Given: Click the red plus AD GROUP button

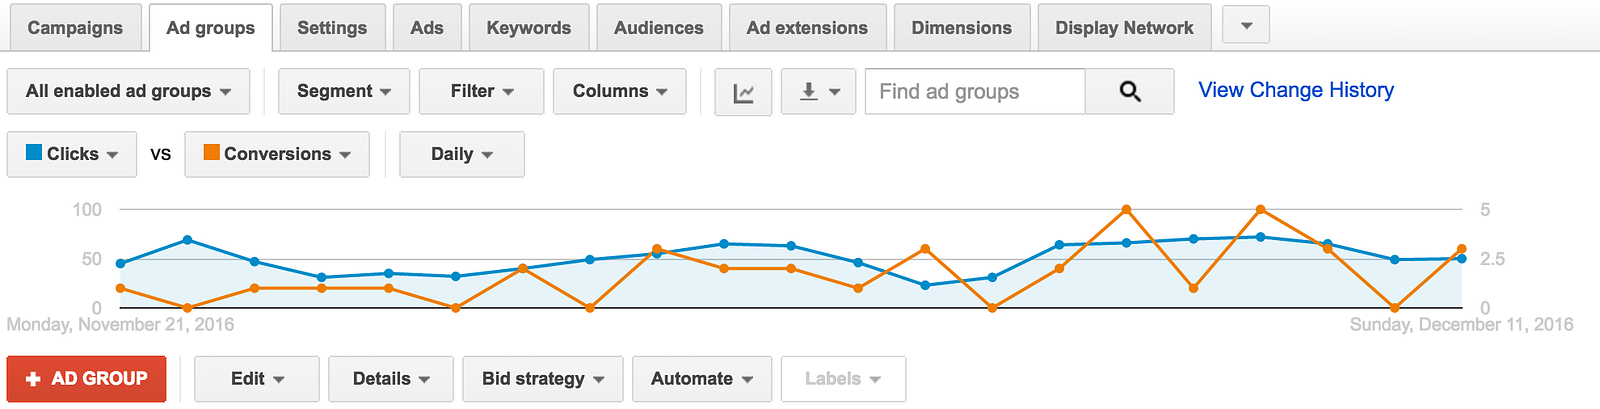Looking at the screenshot, I should (87, 379).
